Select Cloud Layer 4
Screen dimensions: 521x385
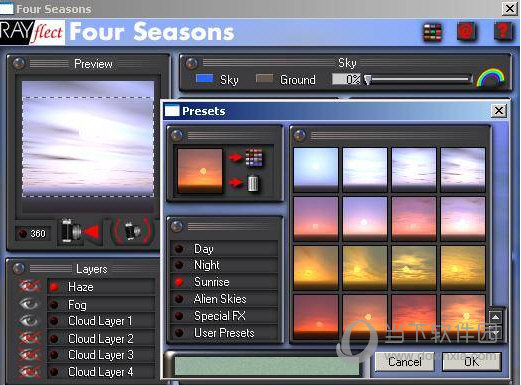(x=101, y=371)
